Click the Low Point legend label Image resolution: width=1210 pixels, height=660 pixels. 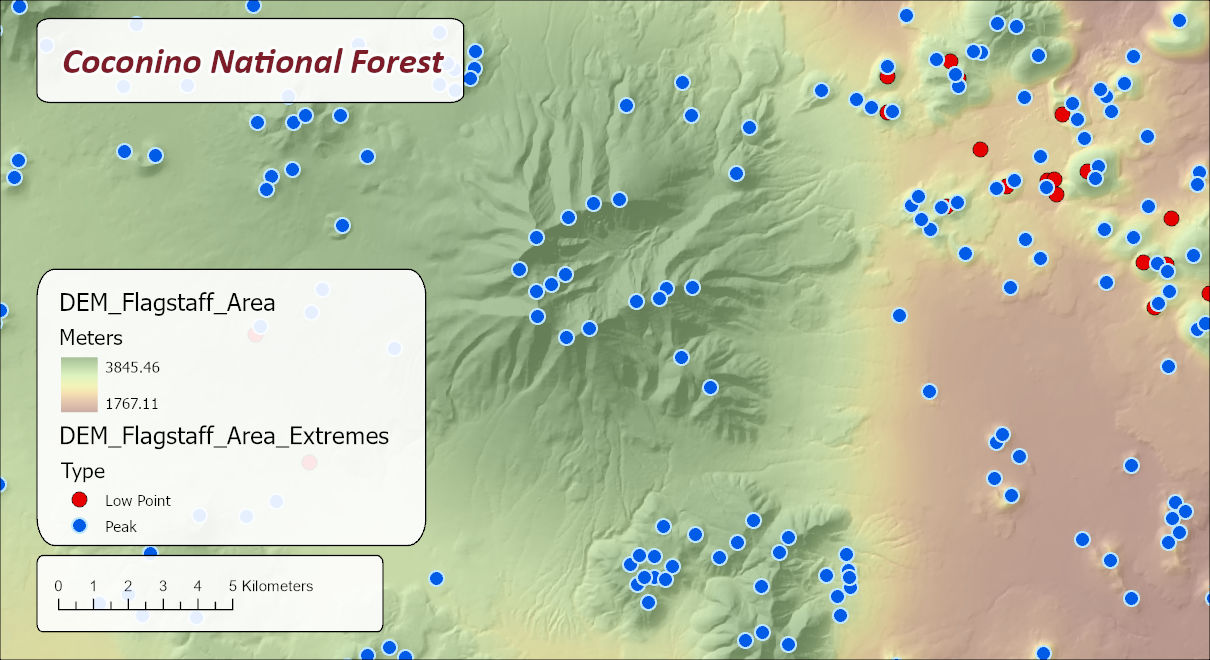click(138, 500)
